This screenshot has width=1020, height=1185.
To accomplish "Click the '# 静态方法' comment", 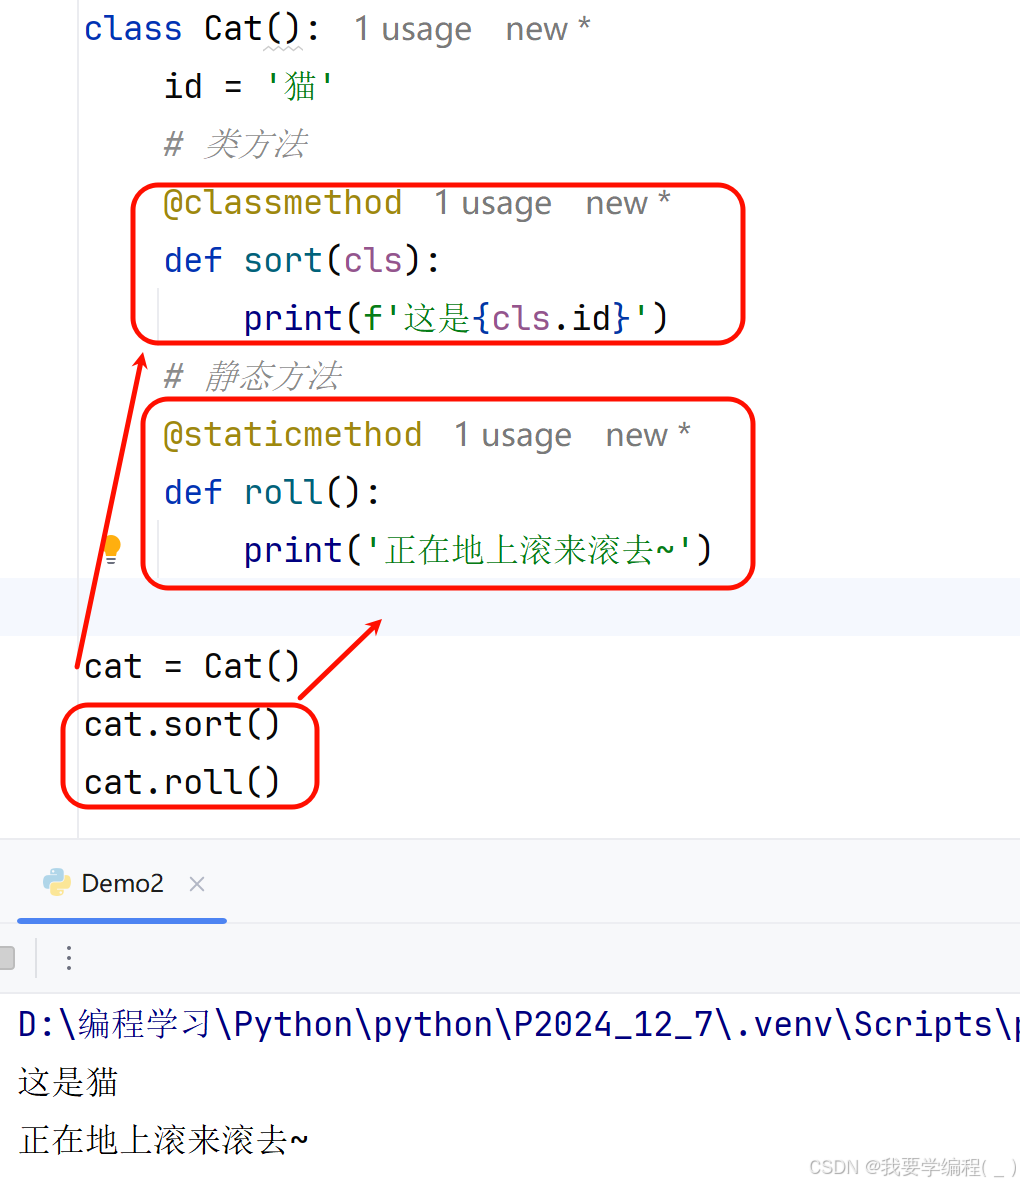I will coord(252,376).
